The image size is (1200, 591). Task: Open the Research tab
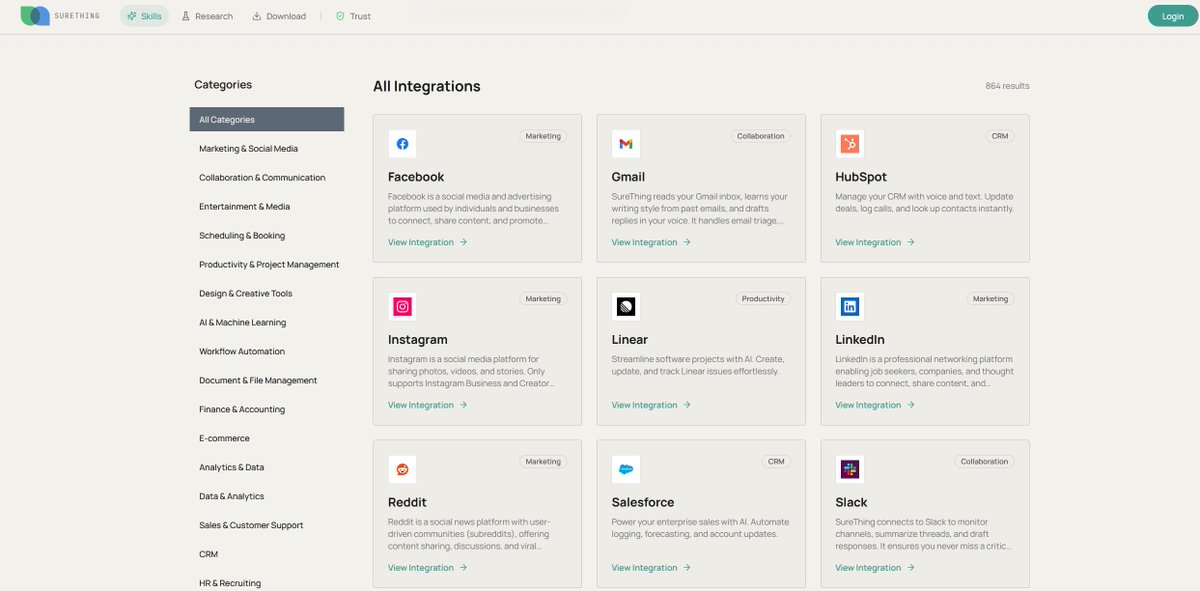pyautogui.click(x=207, y=16)
